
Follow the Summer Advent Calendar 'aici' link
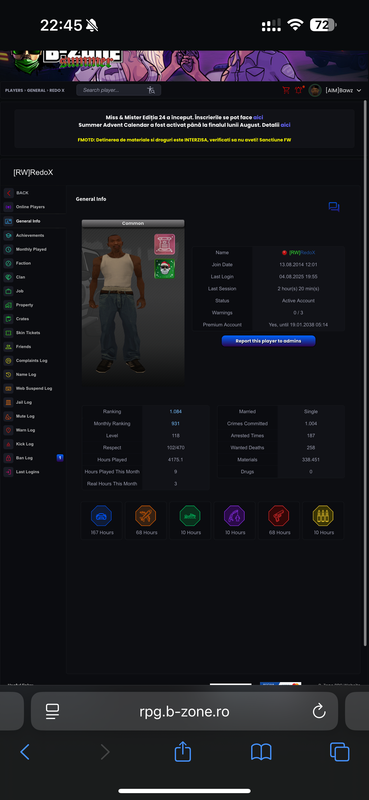tap(285, 124)
